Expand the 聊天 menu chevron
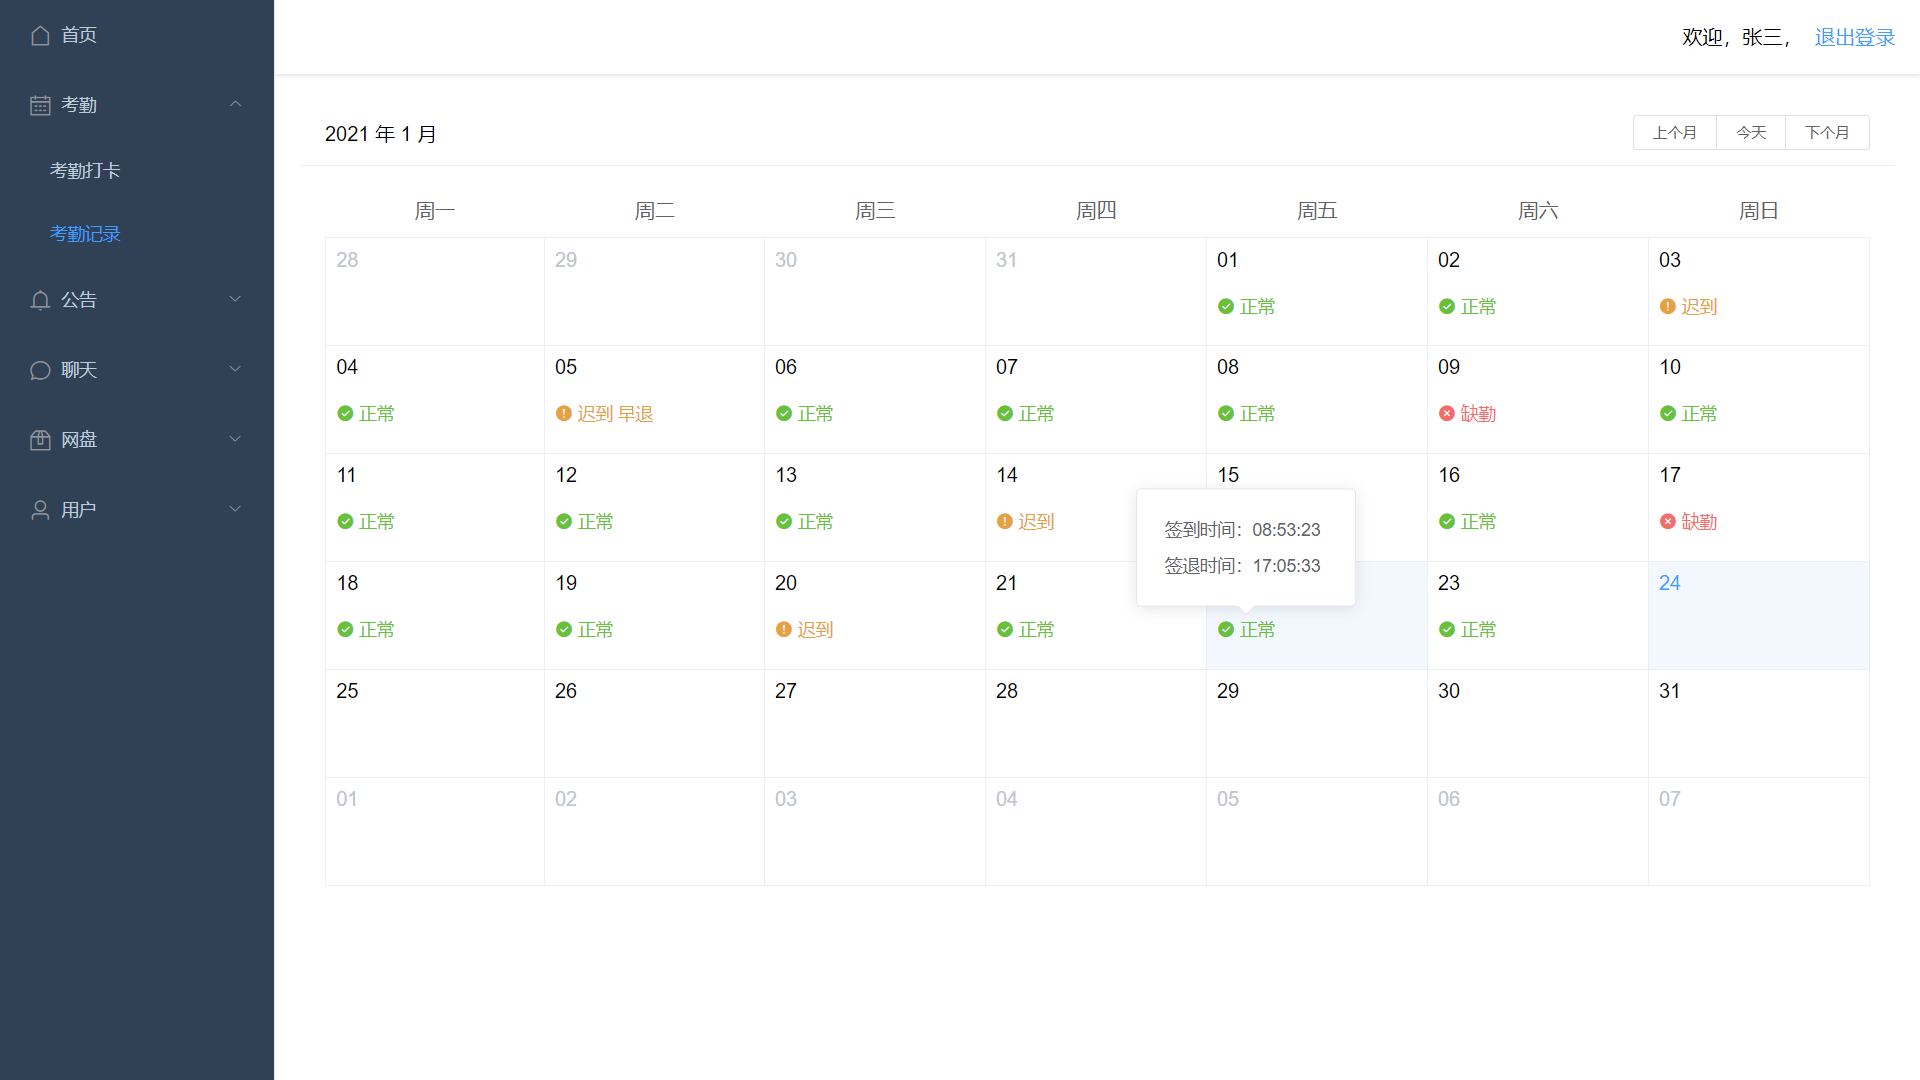This screenshot has width=1920, height=1080. pyautogui.click(x=236, y=369)
